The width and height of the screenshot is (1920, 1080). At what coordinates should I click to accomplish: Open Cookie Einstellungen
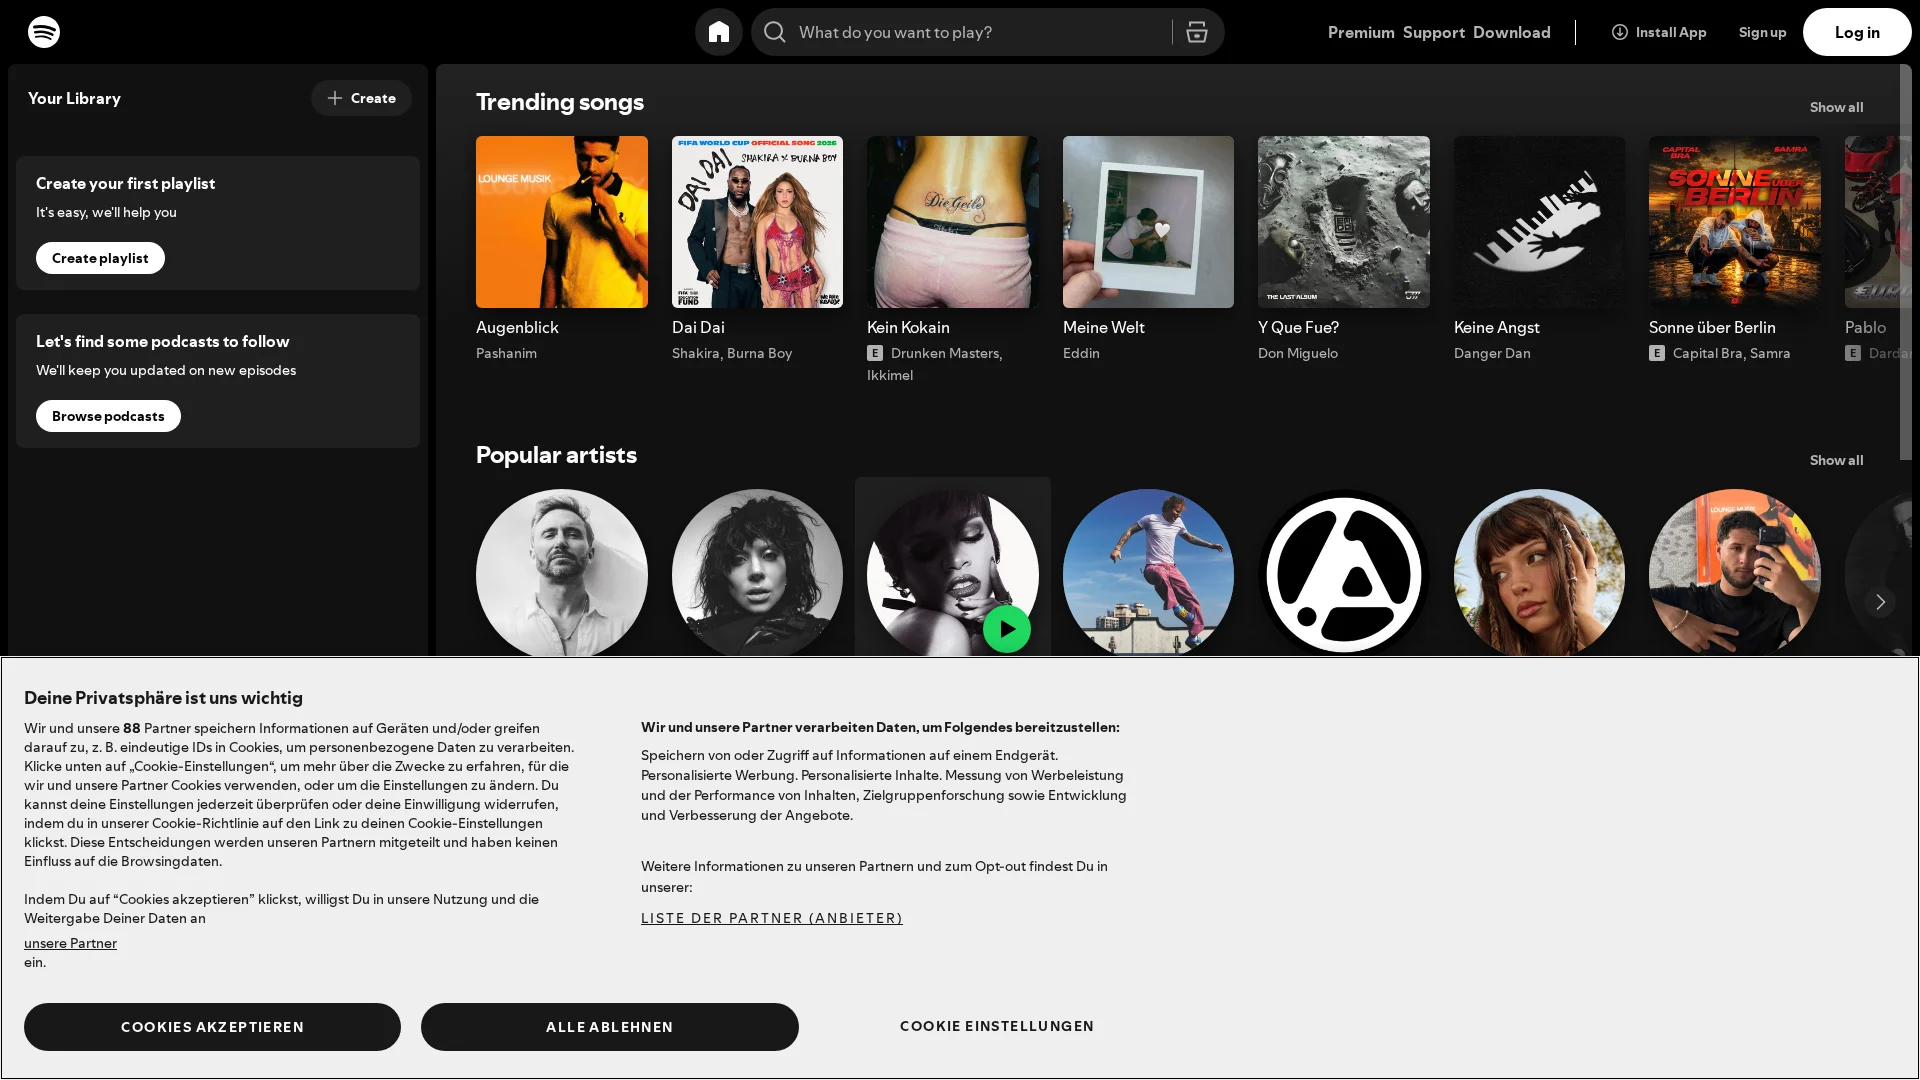pyautogui.click(x=997, y=1026)
